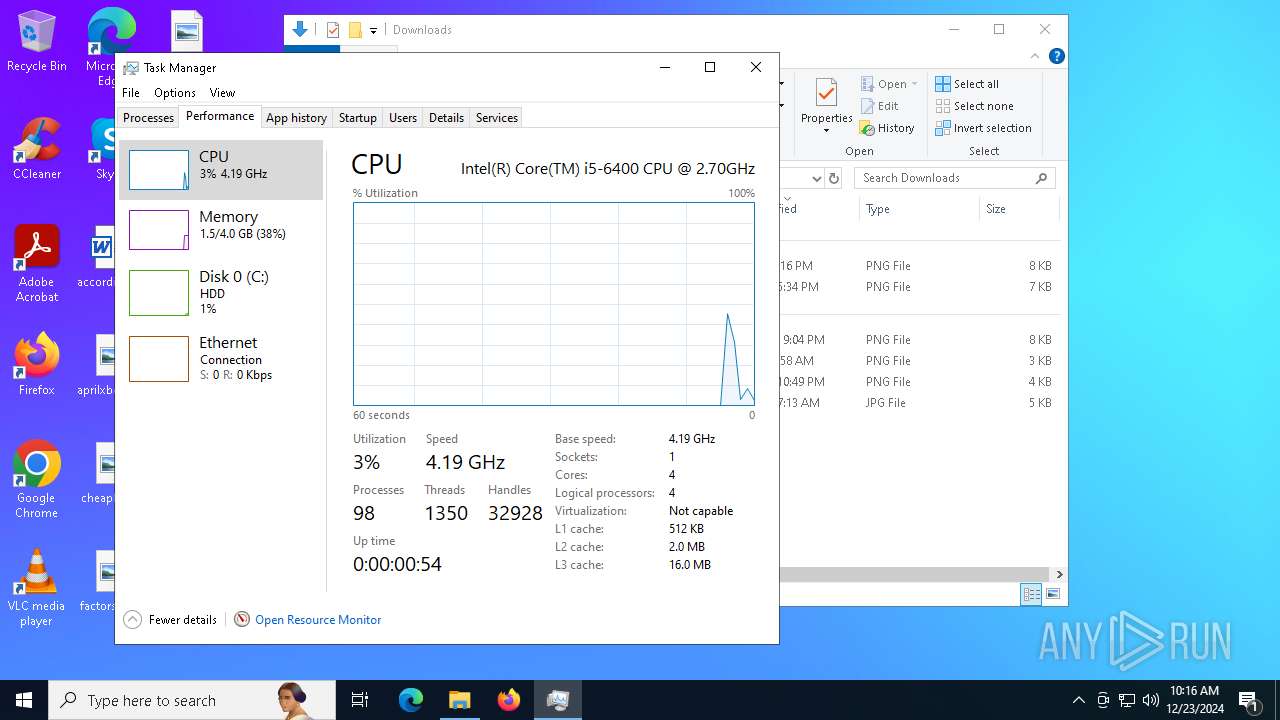Image resolution: width=1280 pixels, height=720 pixels.
Task: Refresh the Downloads folder view
Action: [x=834, y=178]
